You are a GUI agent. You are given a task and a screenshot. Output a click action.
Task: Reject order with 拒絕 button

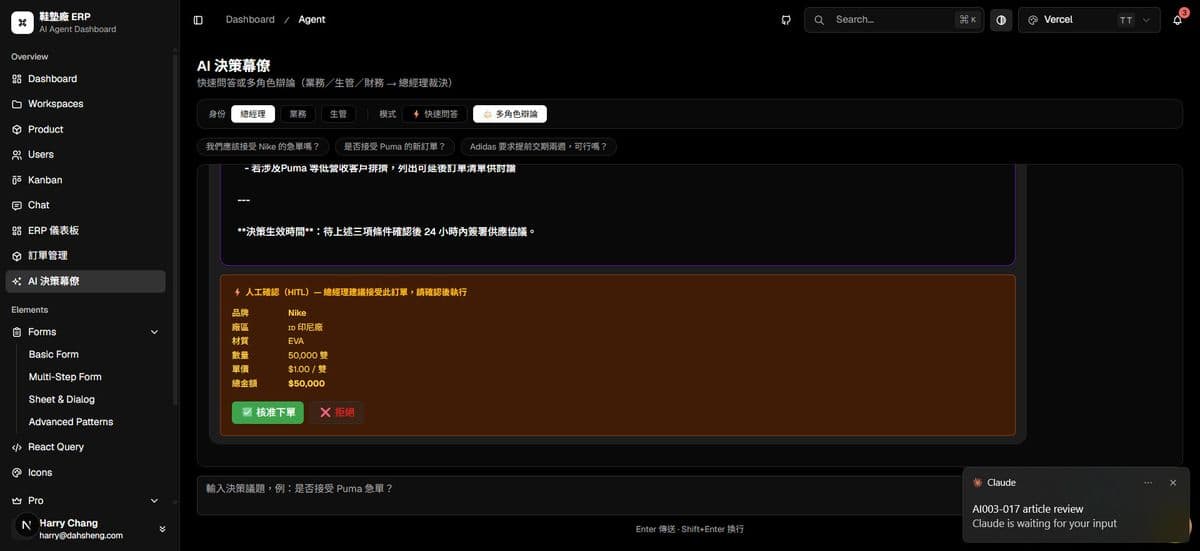pyautogui.click(x=337, y=412)
